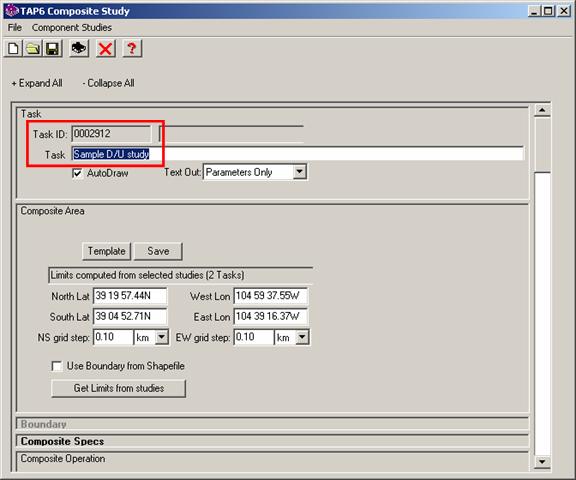
Task: Save using the floppy disk icon
Action: tap(53, 48)
